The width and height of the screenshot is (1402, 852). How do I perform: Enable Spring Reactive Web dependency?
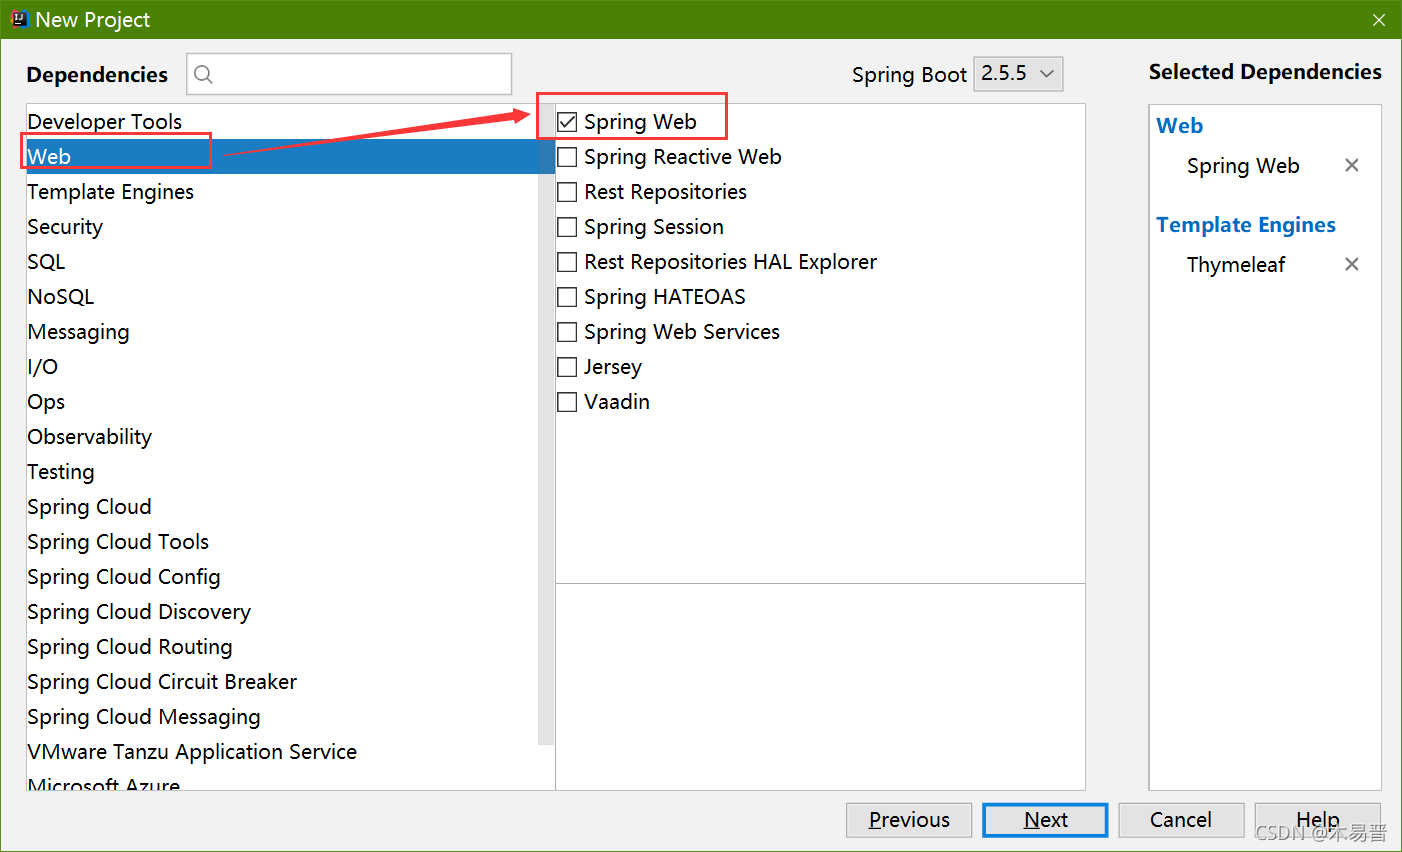coord(567,157)
